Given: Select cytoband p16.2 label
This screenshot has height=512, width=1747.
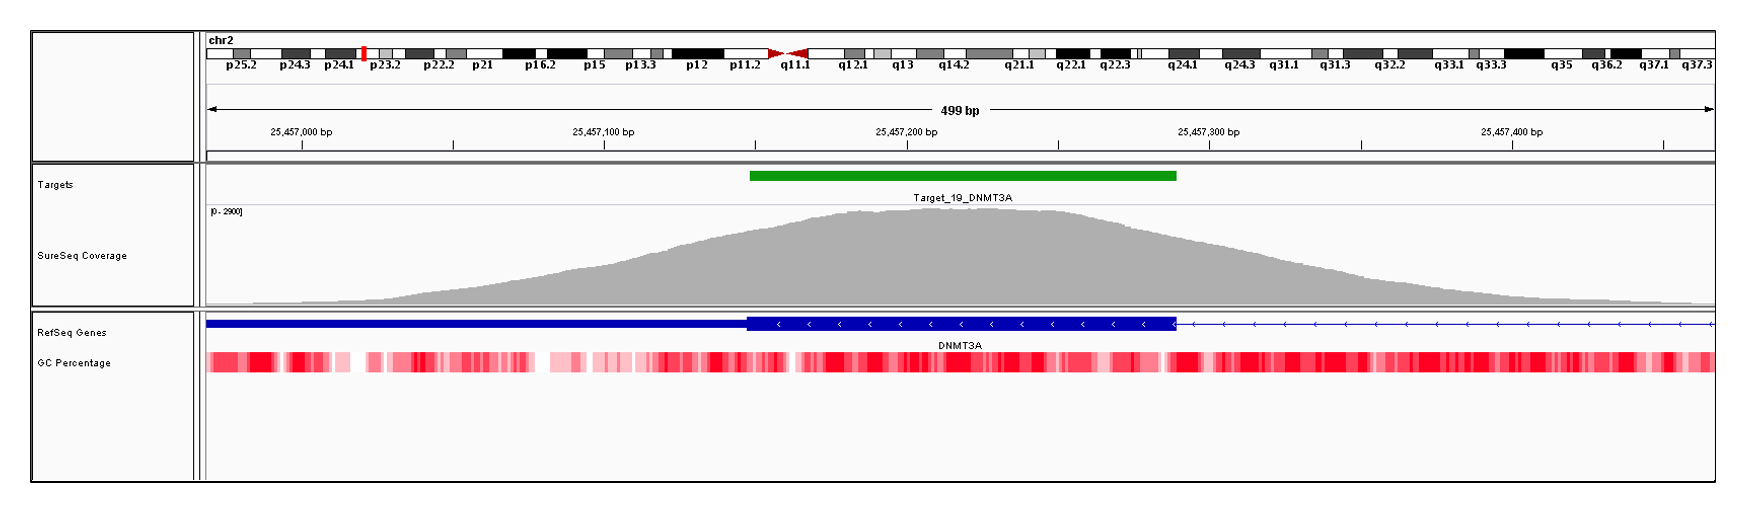Looking at the screenshot, I should tap(540, 65).
